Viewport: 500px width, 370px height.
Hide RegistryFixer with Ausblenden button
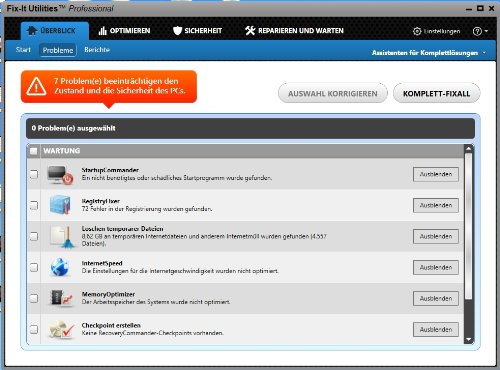click(x=436, y=205)
